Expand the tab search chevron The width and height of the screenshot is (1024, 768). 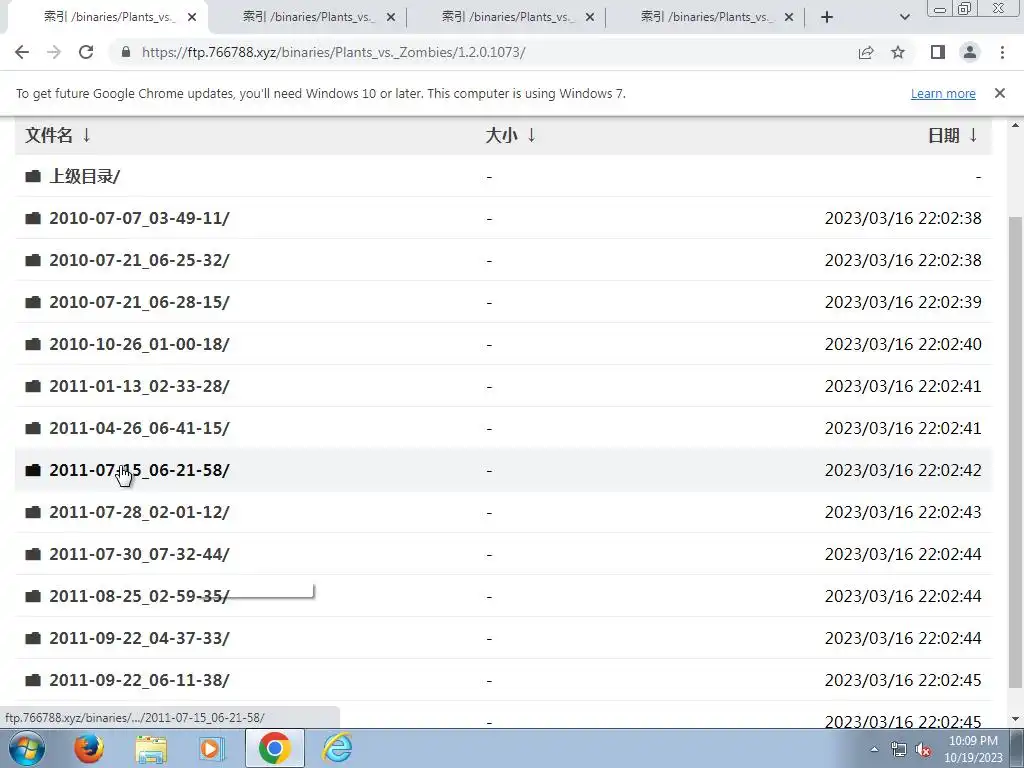[904, 18]
